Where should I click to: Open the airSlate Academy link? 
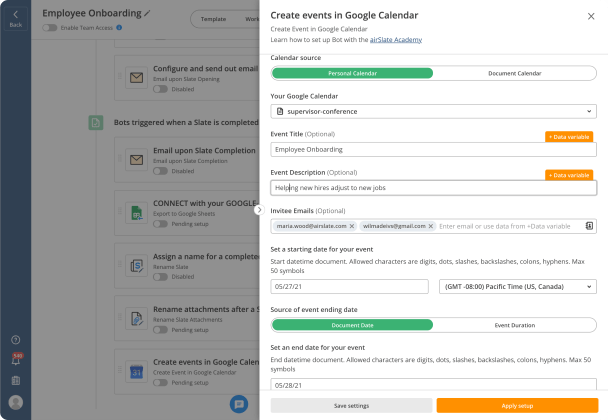[396, 40]
